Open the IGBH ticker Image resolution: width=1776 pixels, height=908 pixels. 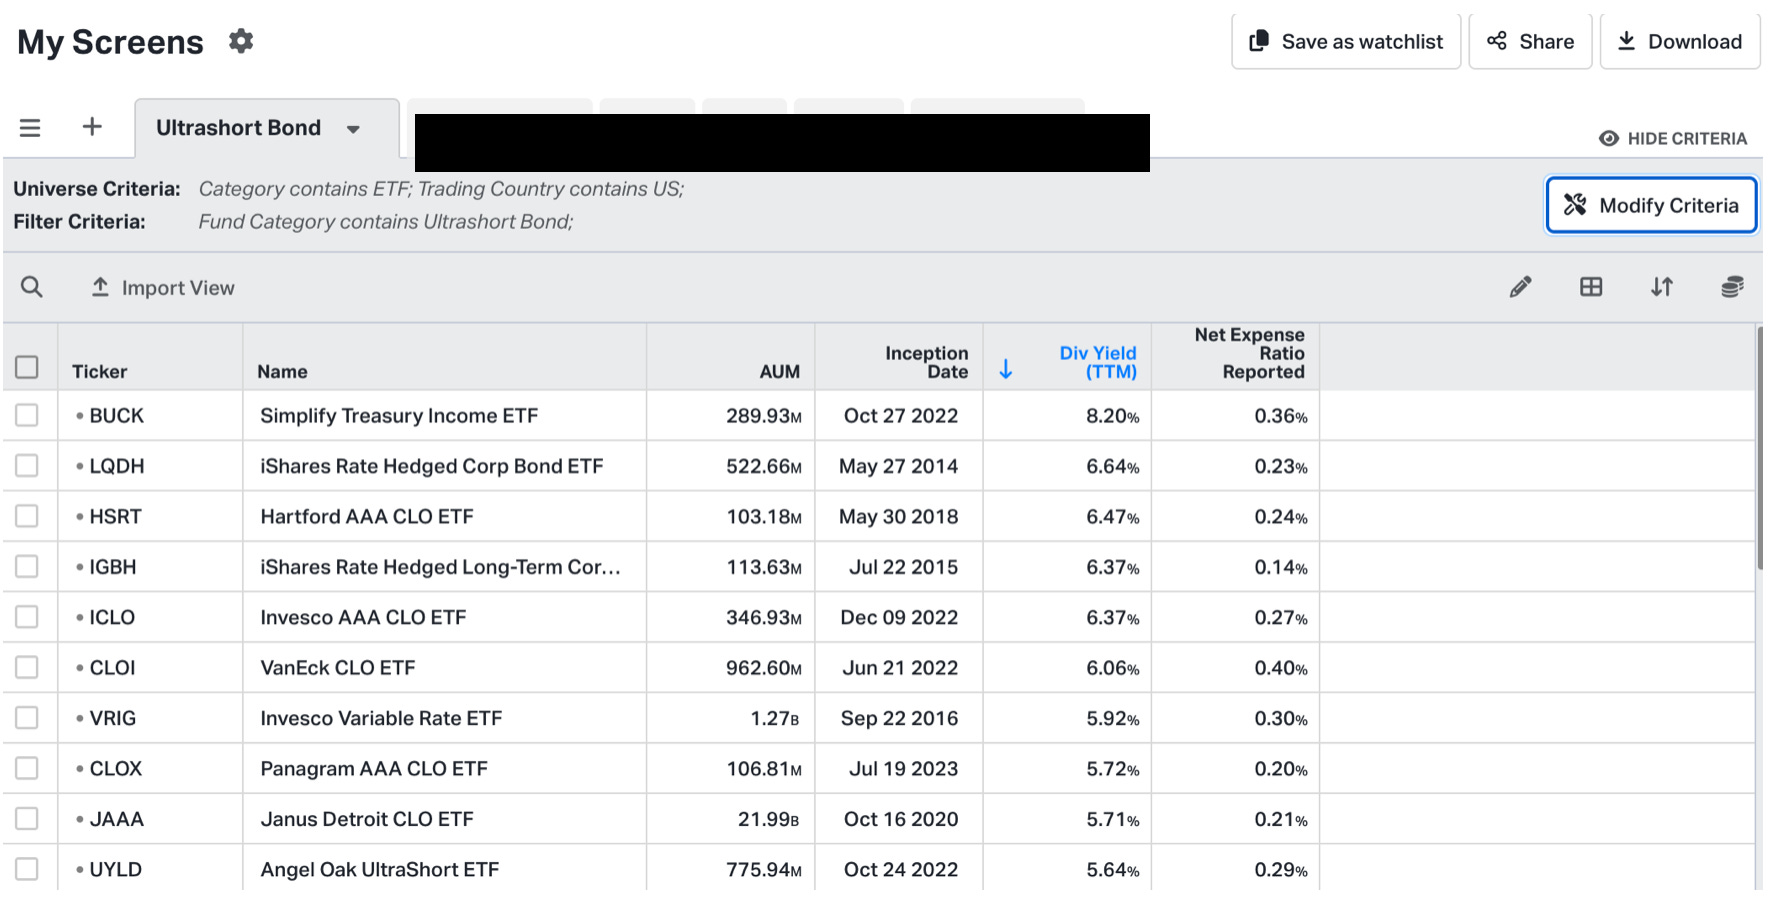[112, 567]
